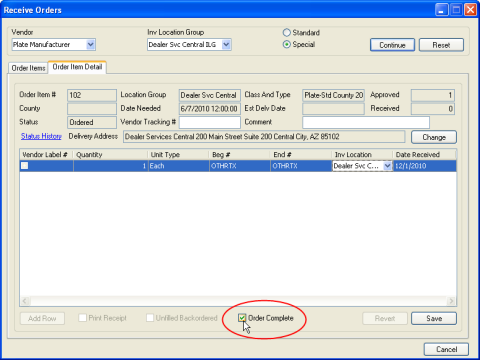Maximize the Receive Orders window

point(456,10)
